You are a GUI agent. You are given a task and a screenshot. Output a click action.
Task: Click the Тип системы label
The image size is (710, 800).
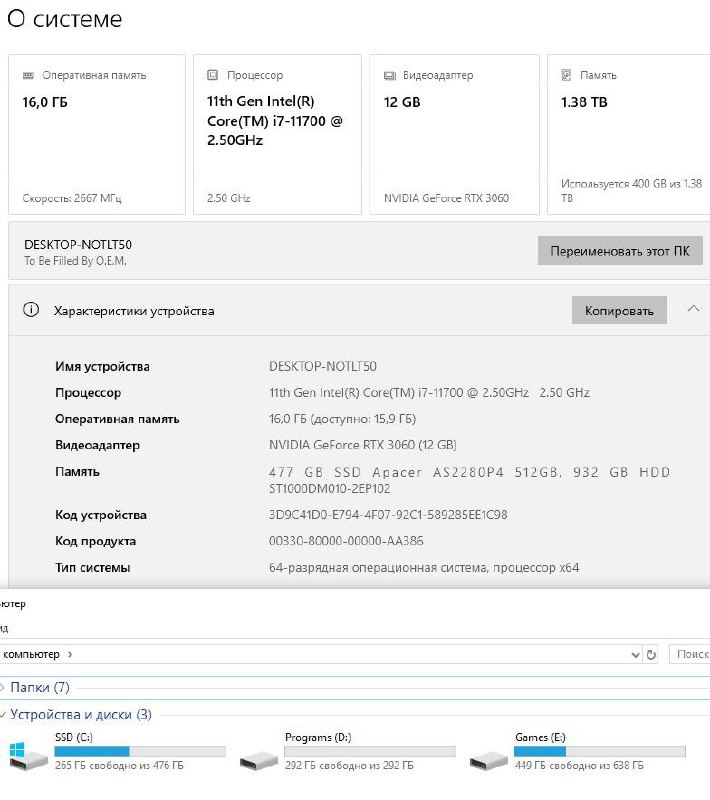tap(92, 567)
